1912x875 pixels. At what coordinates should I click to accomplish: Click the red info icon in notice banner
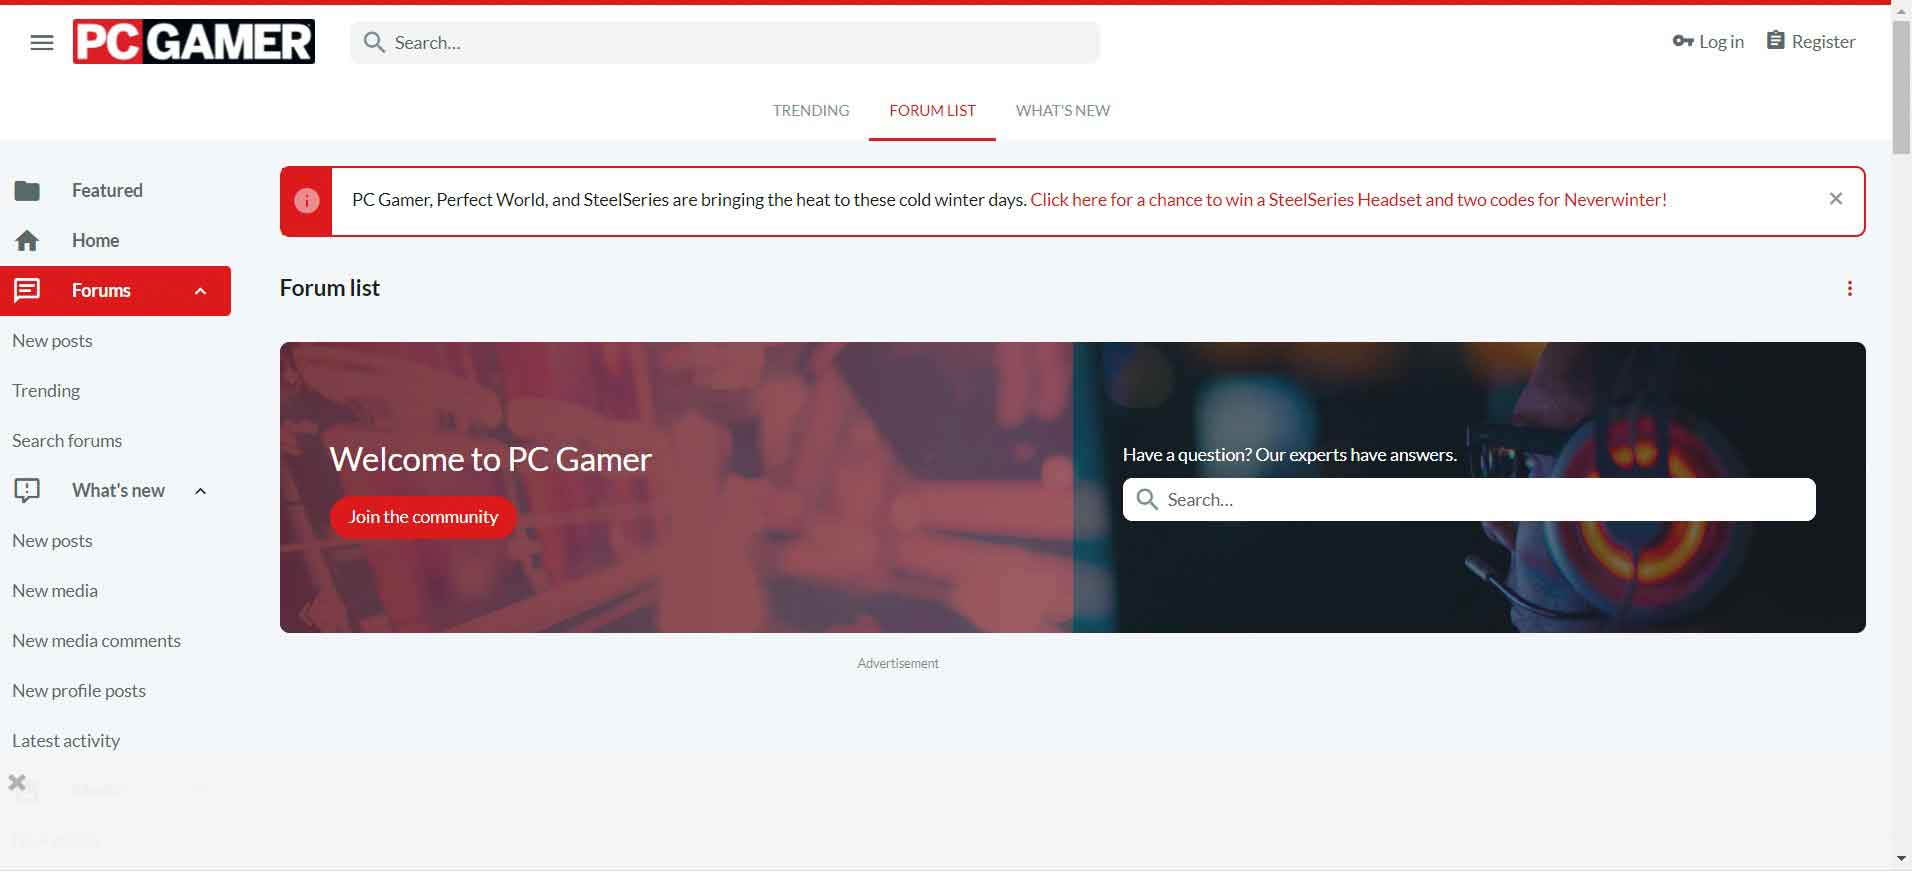(306, 201)
